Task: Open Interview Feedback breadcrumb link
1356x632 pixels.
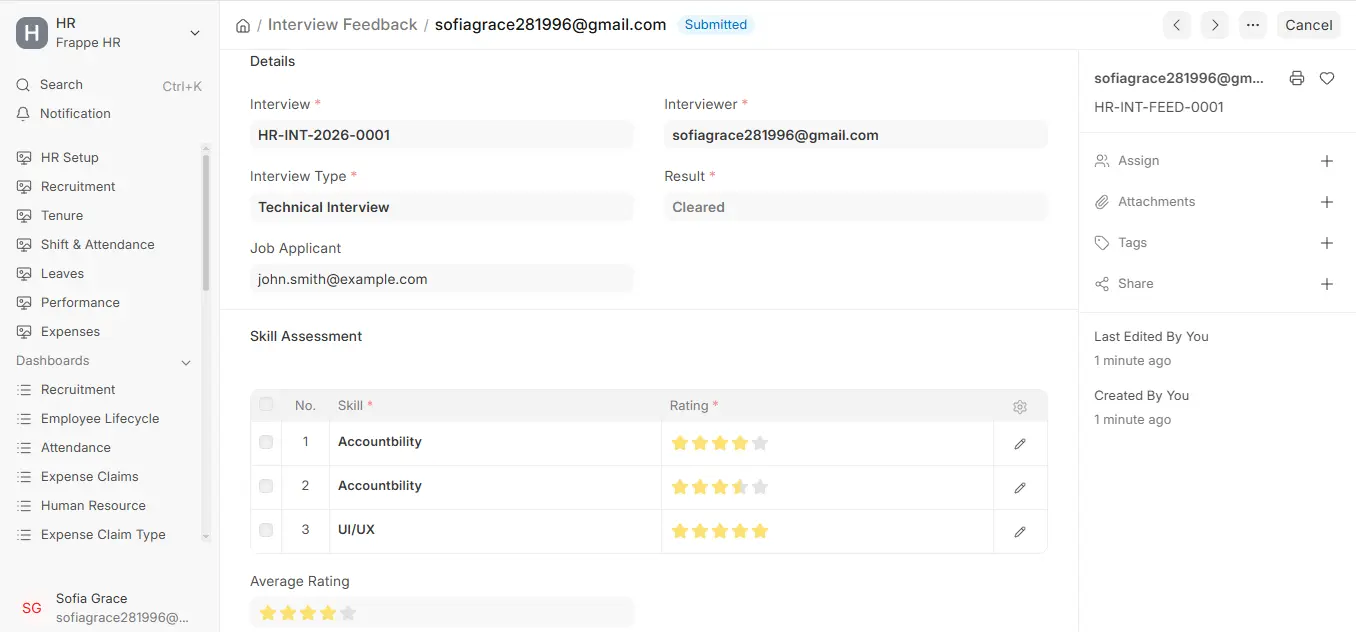Action: (342, 25)
